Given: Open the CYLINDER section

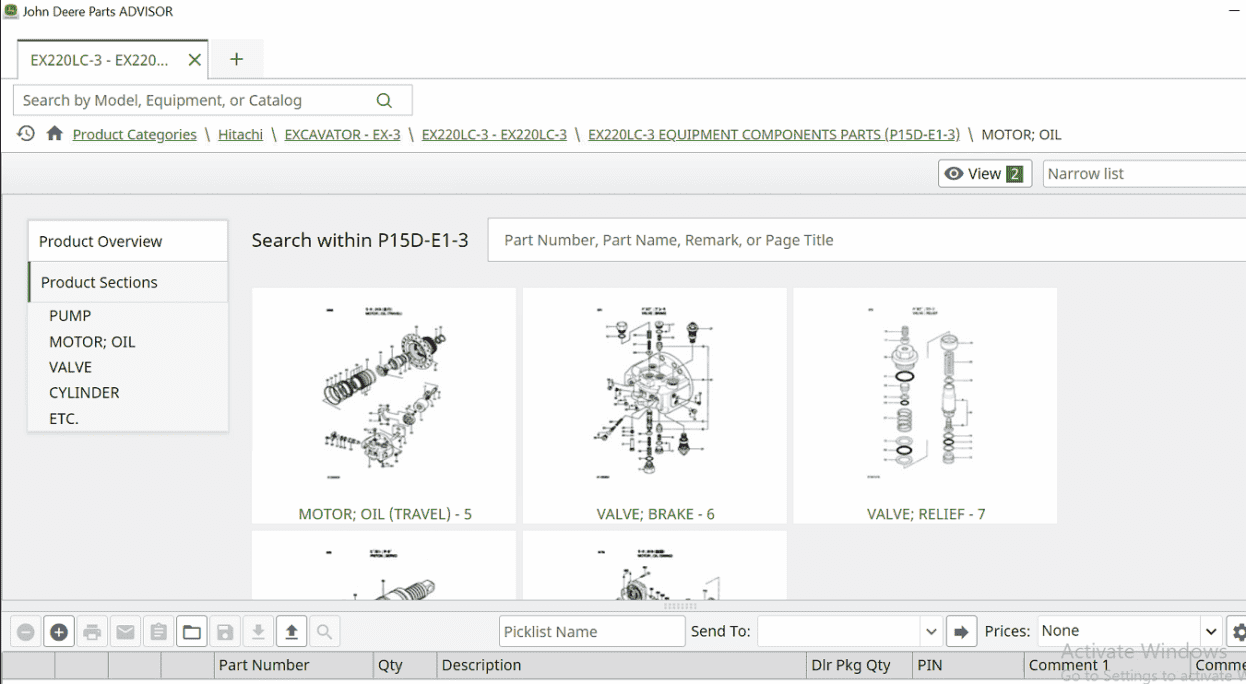Looking at the screenshot, I should [x=84, y=393].
